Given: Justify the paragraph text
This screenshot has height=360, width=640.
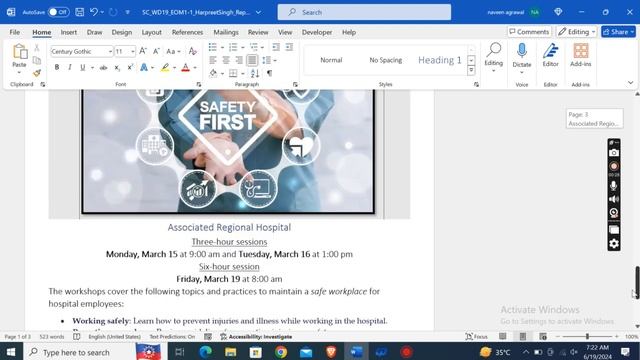Looking at the screenshot, I should tap(252, 60).
